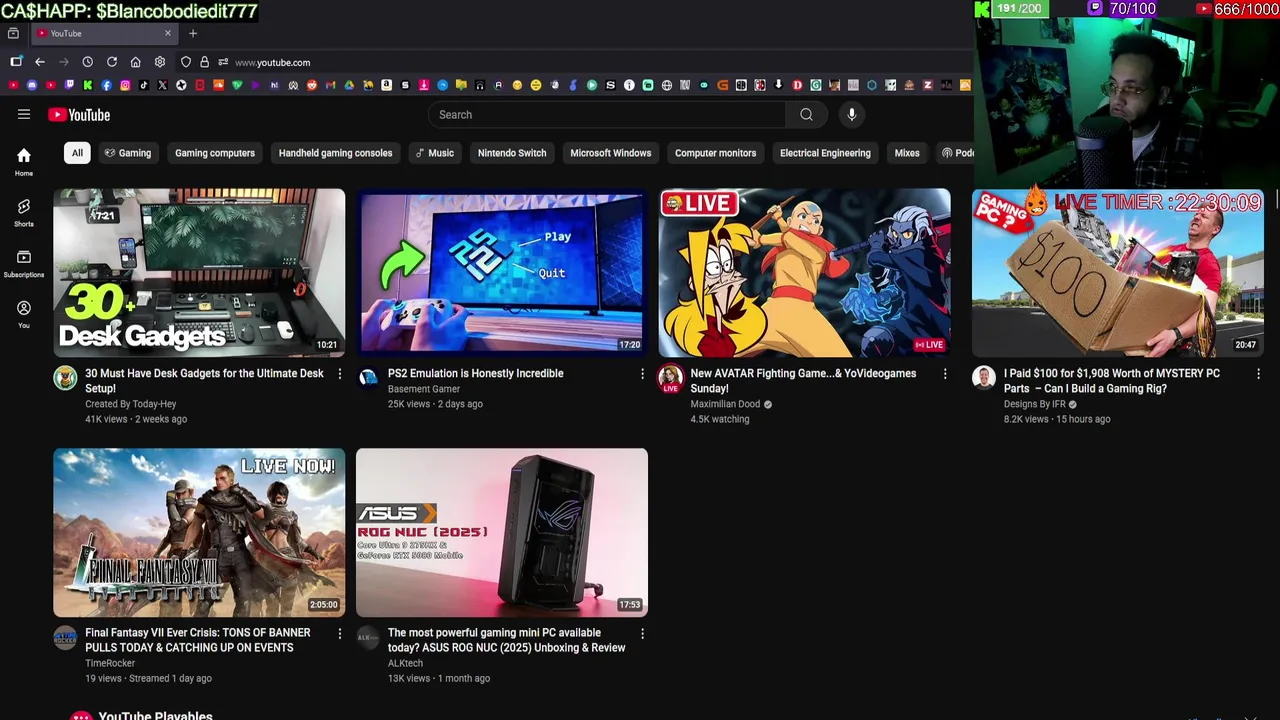Open the Maximilian Dood channel link
Viewport: 1280px width, 720px height.
[725, 404]
